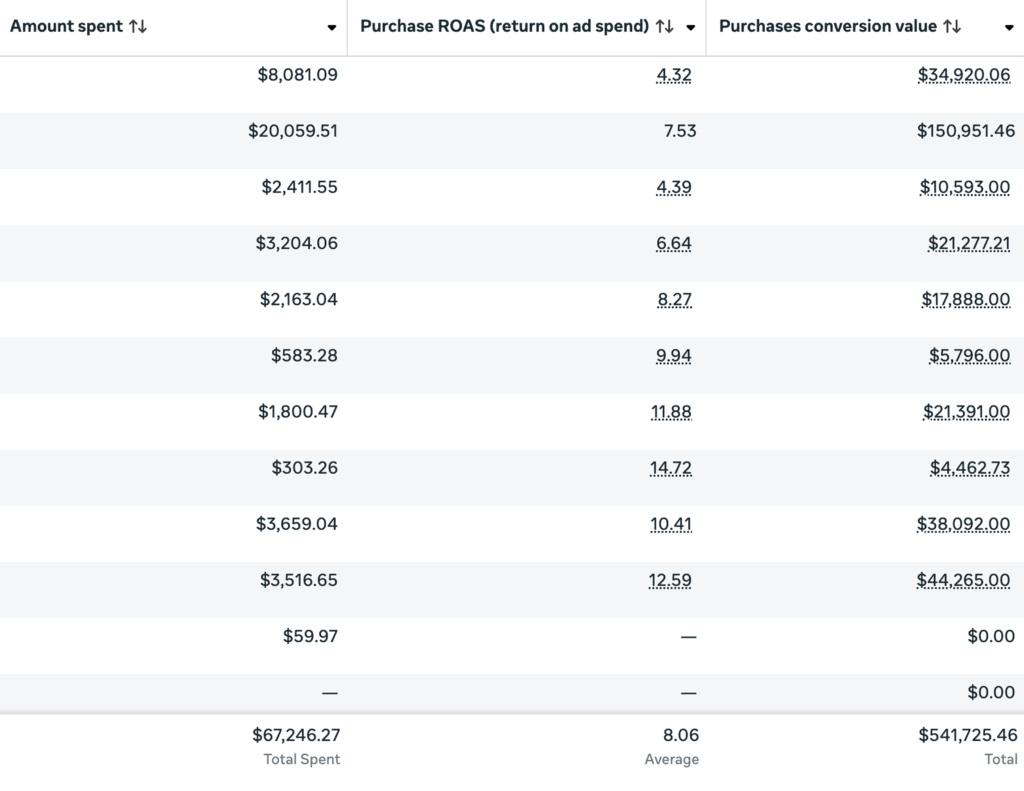Select amount spent $2,411.55 cell
This screenshot has height=791, width=1024.
point(300,187)
